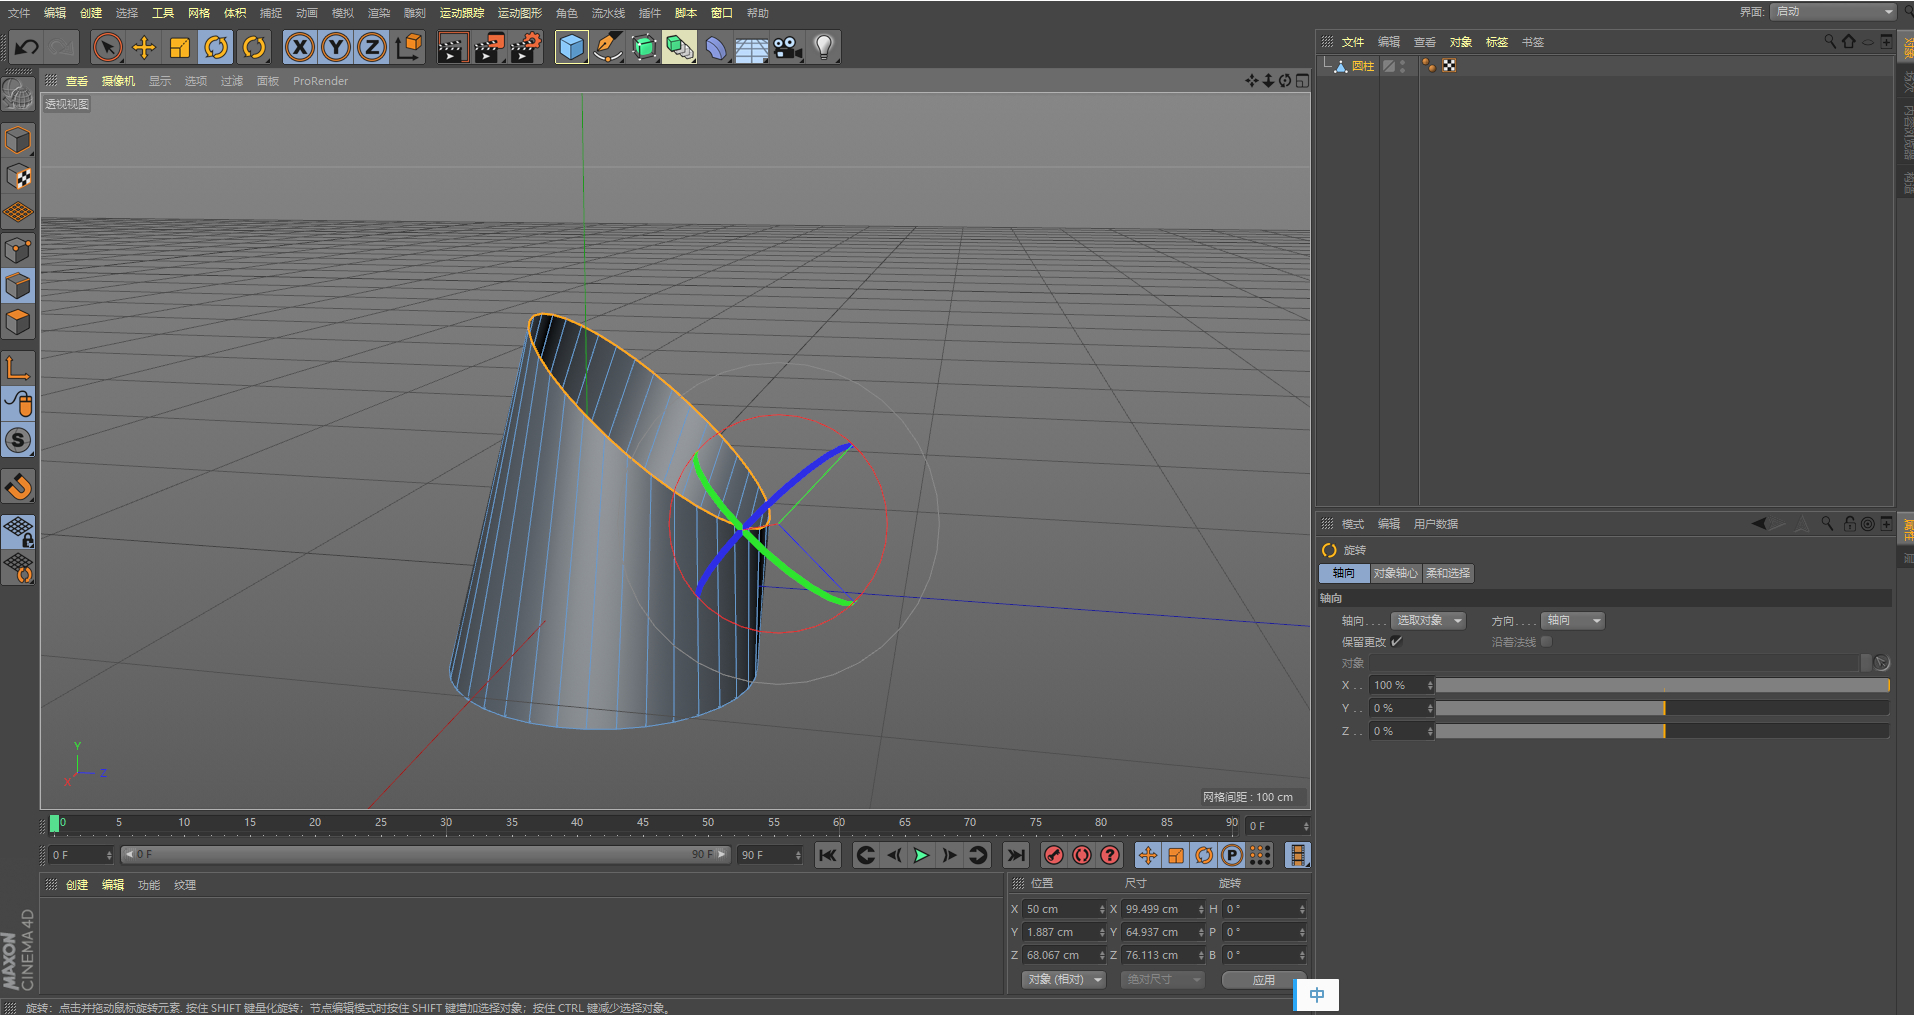Click the Undo arrow icon
Image resolution: width=1914 pixels, height=1015 pixels.
point(27,47)
